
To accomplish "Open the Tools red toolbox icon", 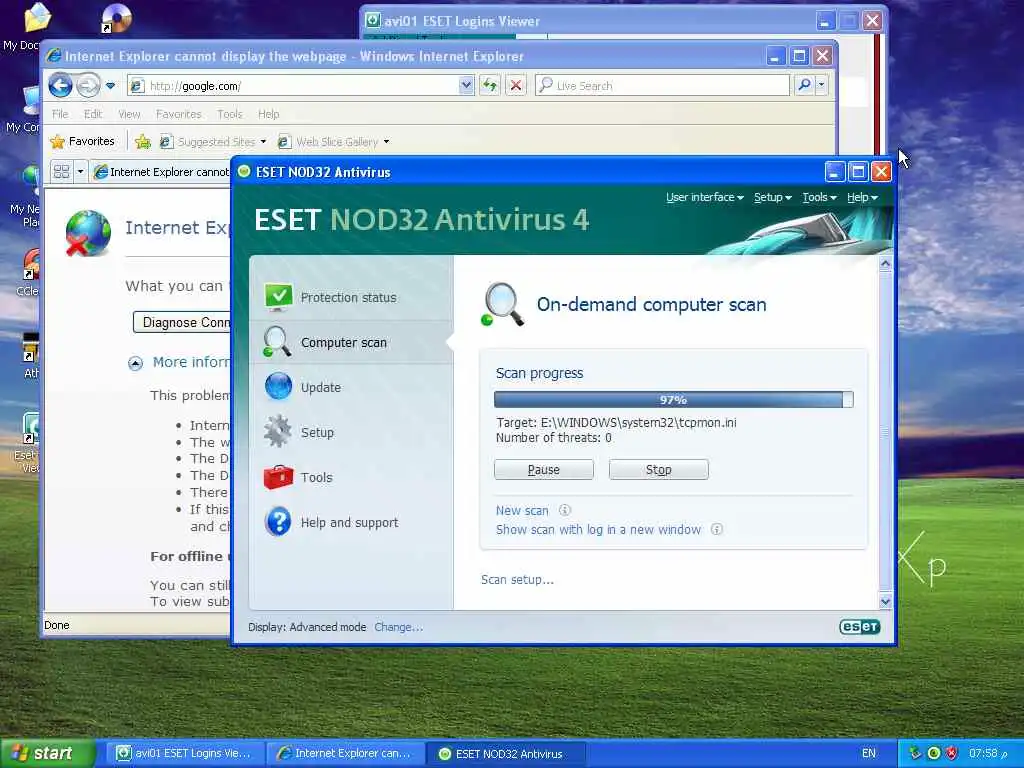I will [x=278, y=477].
